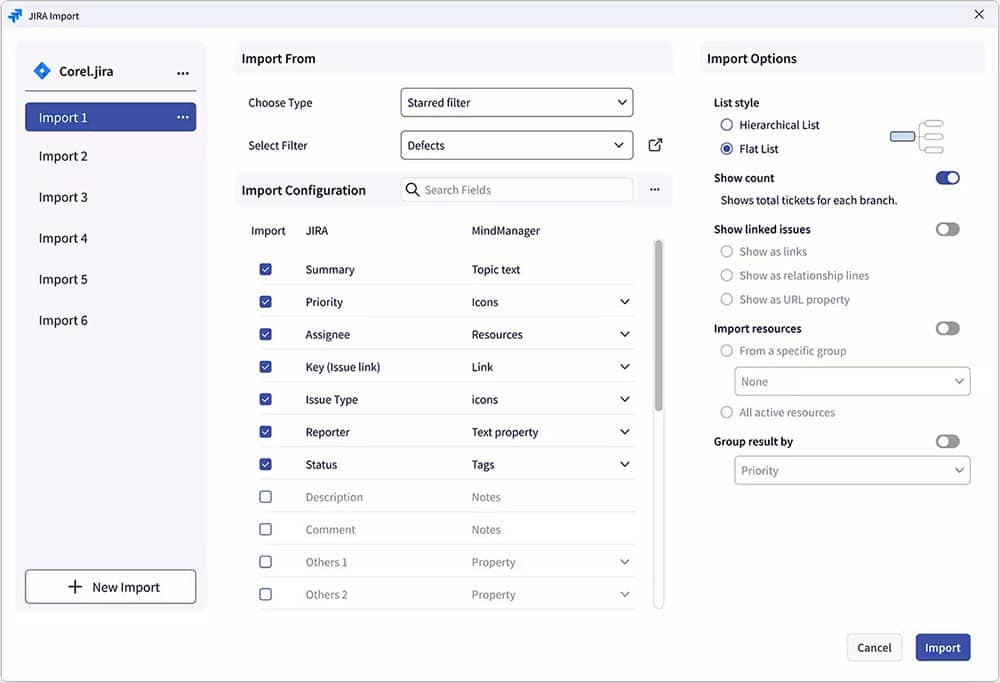The height and width of the screenshot is (683, 1000).
Task: Open the filter in JIRA via external link icon
Action: [655, 145]
